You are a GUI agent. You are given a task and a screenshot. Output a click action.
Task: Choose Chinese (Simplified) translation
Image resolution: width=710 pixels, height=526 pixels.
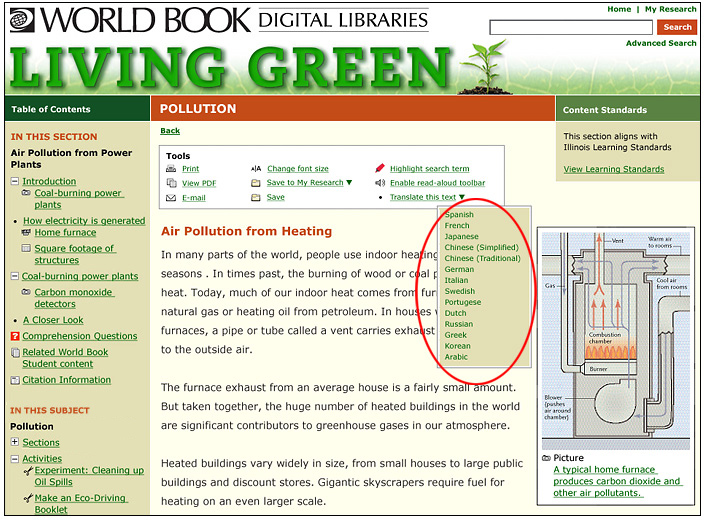tap(482, 247)
